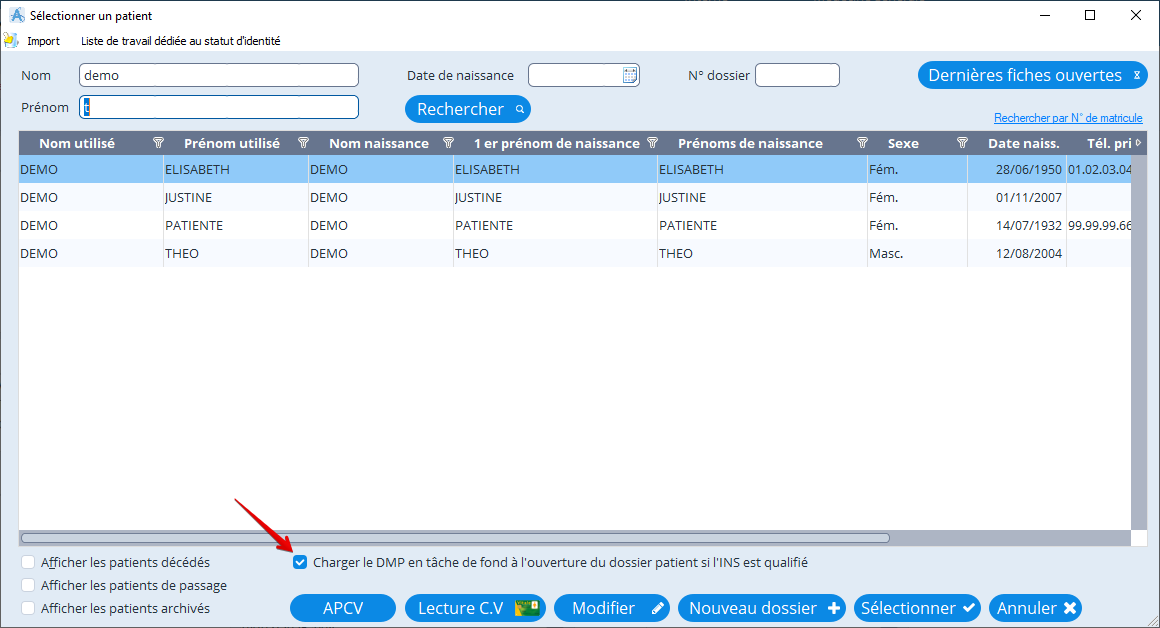Click the calendar icon in Date de naissance

(630, 75)
